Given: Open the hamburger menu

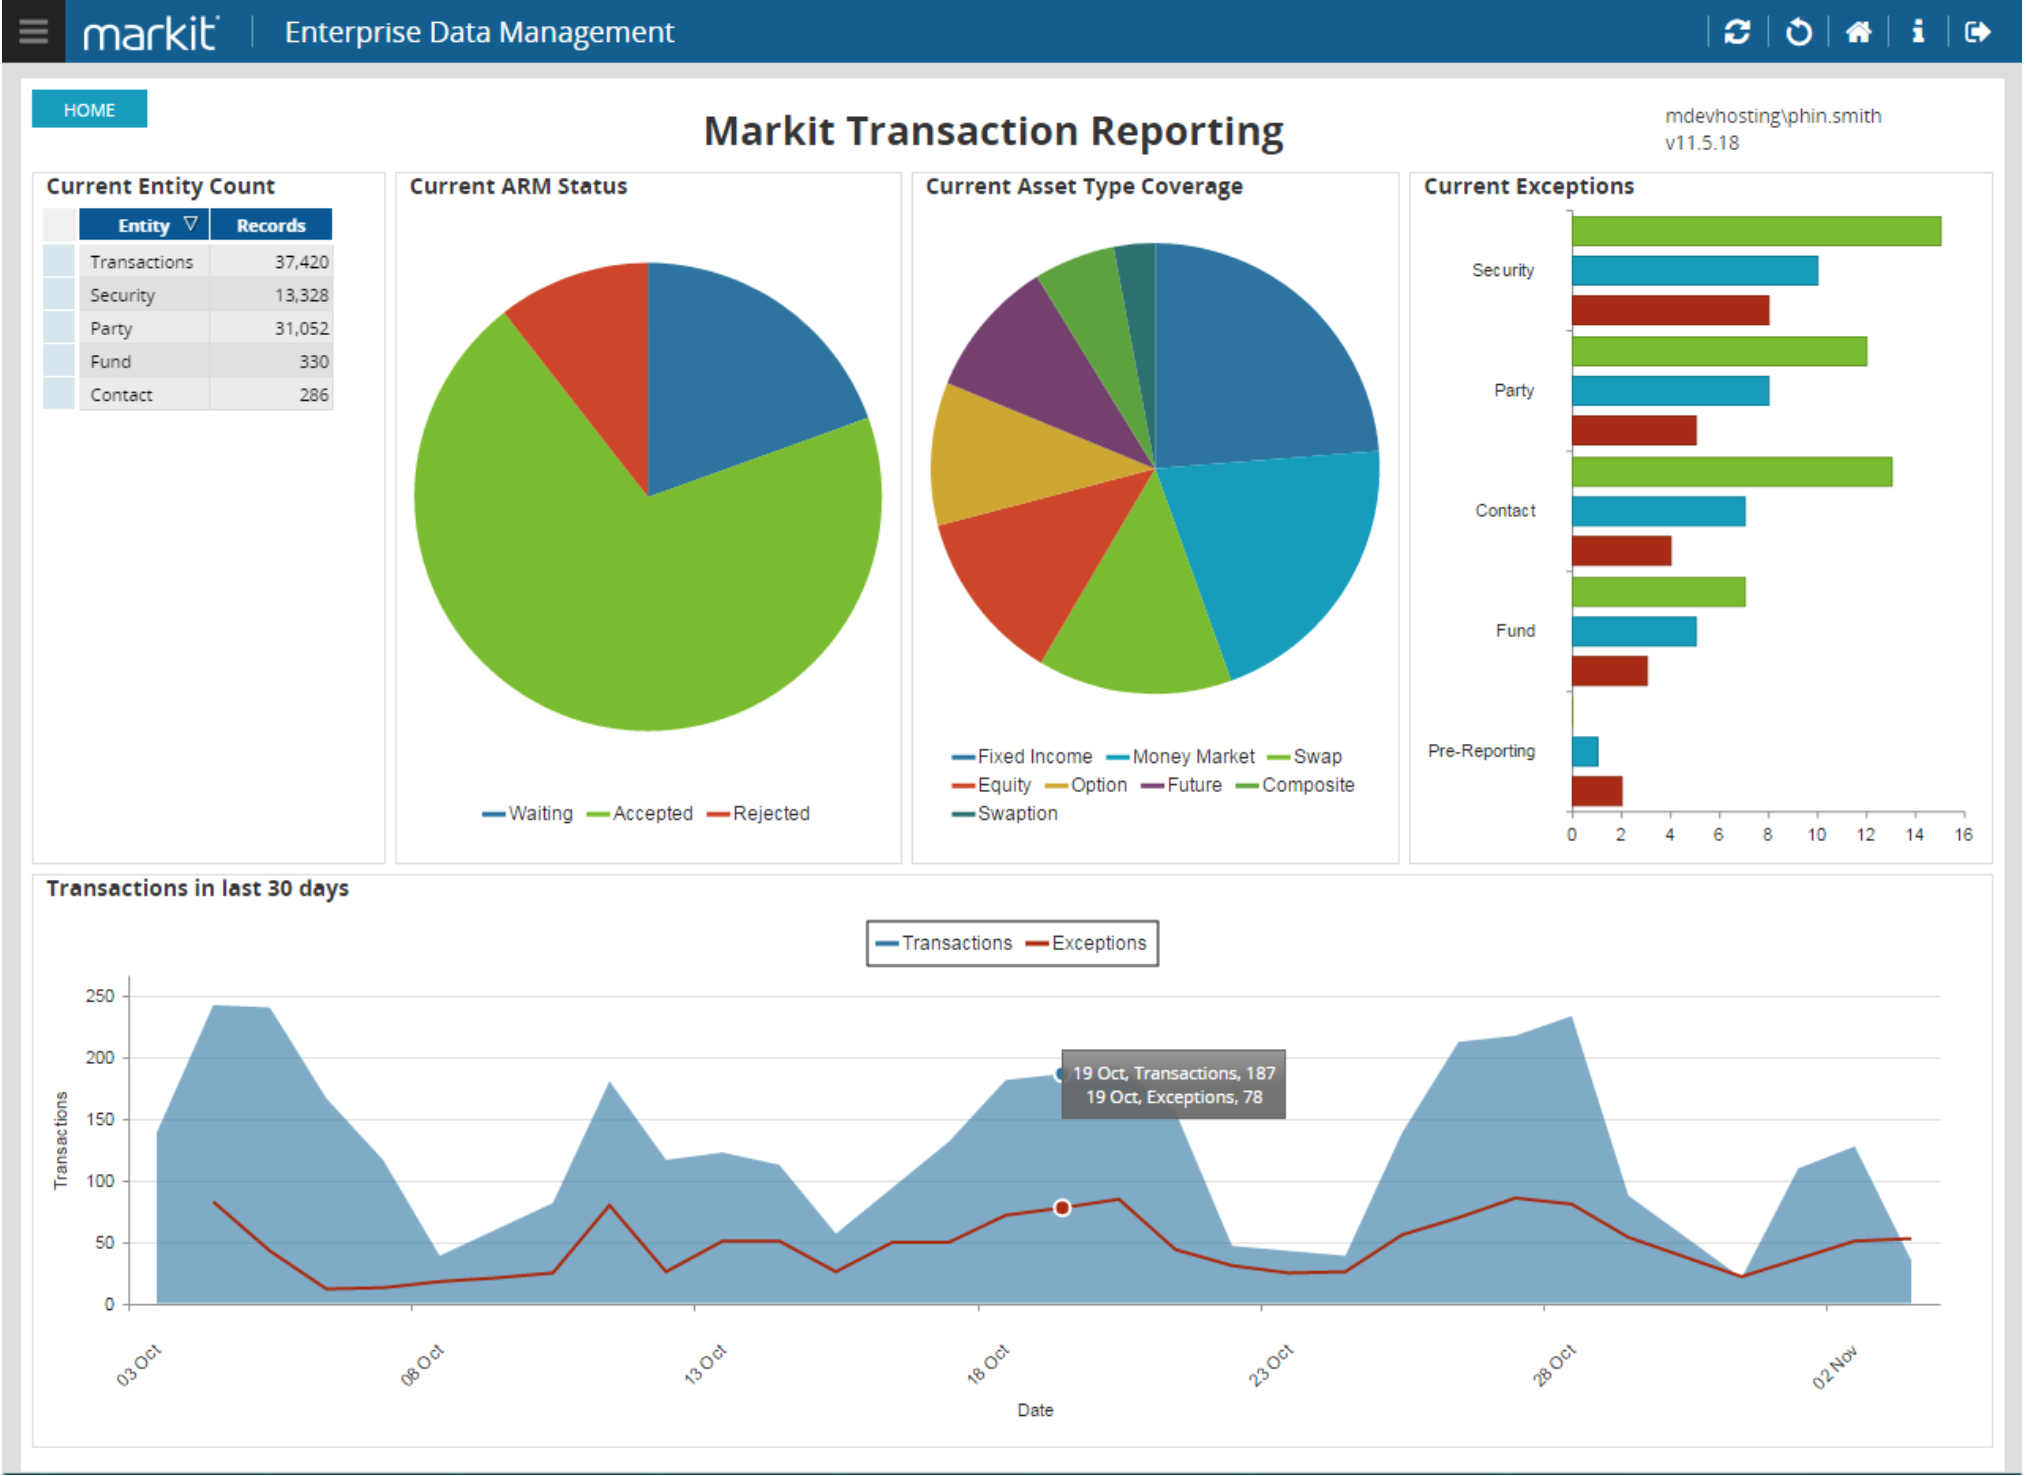Looking at the screenshot, I should click(33, 31).
